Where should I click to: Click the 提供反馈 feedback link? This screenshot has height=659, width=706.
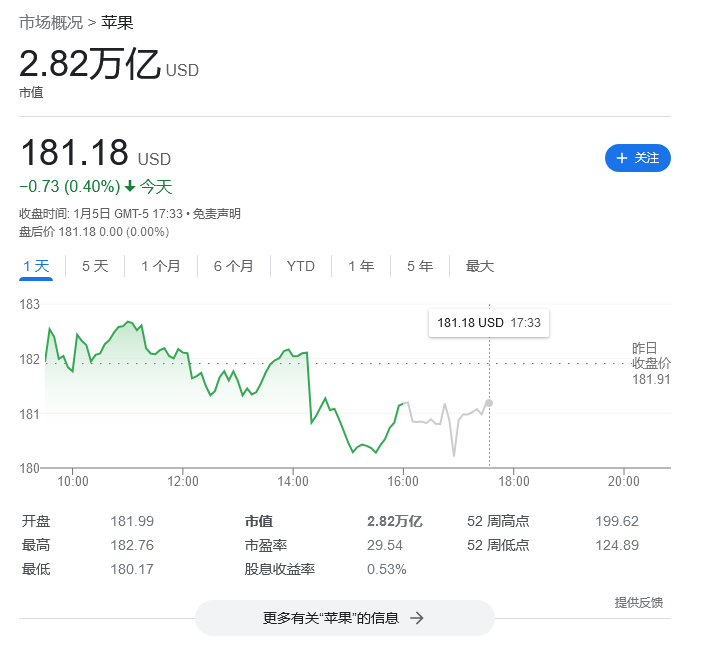639,602
